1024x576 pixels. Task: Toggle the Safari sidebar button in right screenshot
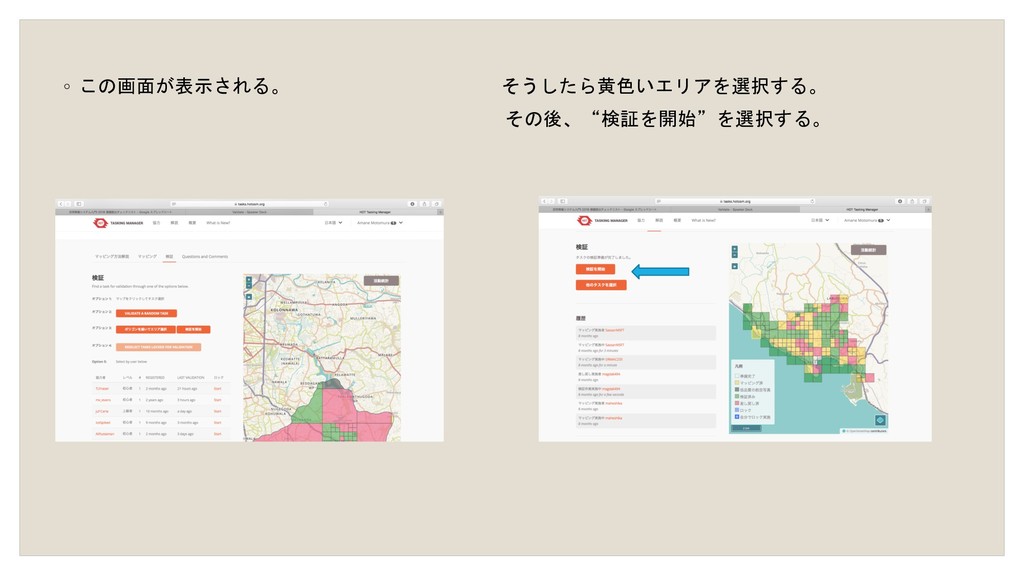[563, 201]
